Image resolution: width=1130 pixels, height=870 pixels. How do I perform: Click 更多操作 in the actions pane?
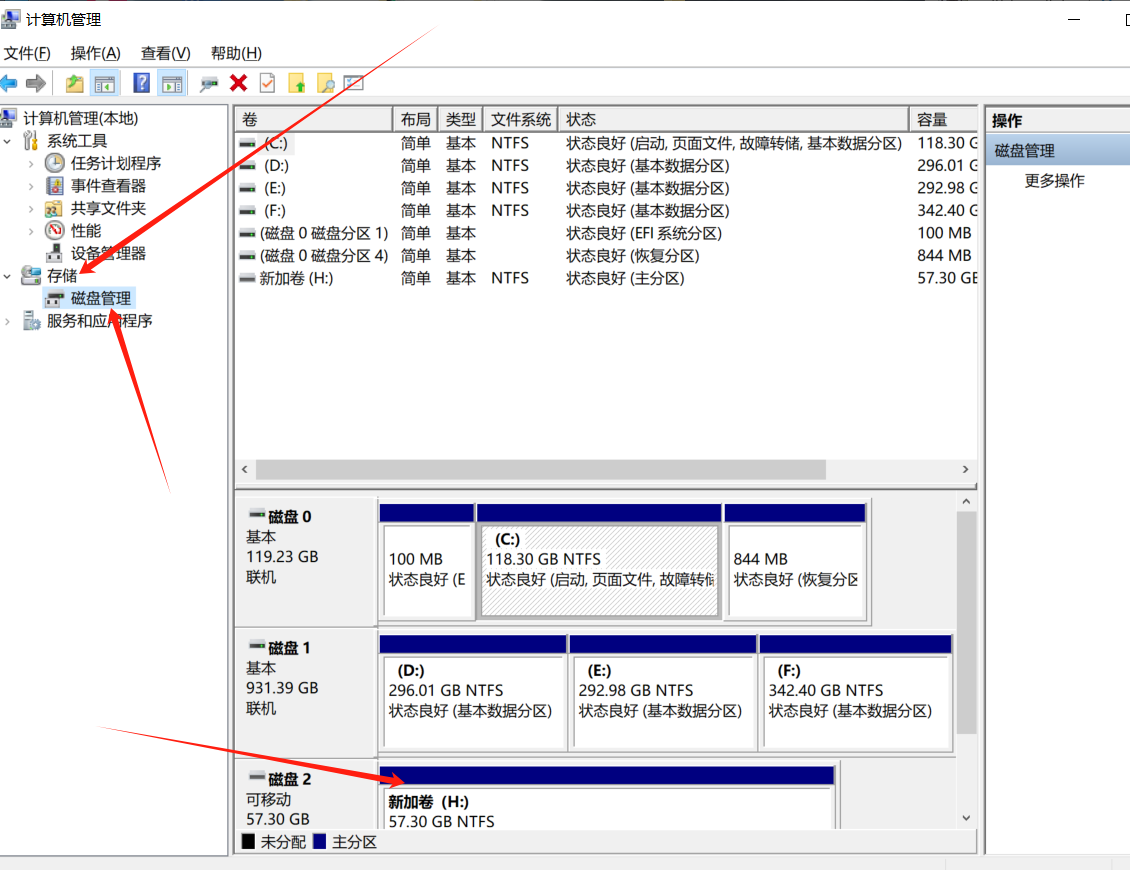click(1054, 180)
